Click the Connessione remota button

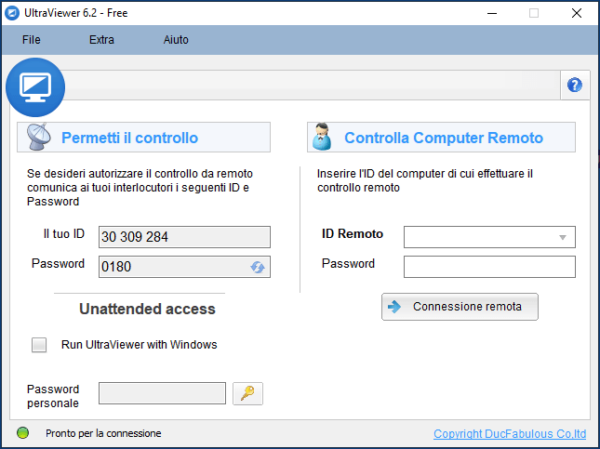pyautogui.click(x=460, y=307)
